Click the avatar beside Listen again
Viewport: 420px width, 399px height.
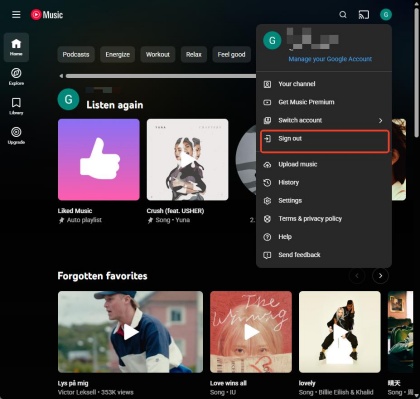click(x=68, y=99)
